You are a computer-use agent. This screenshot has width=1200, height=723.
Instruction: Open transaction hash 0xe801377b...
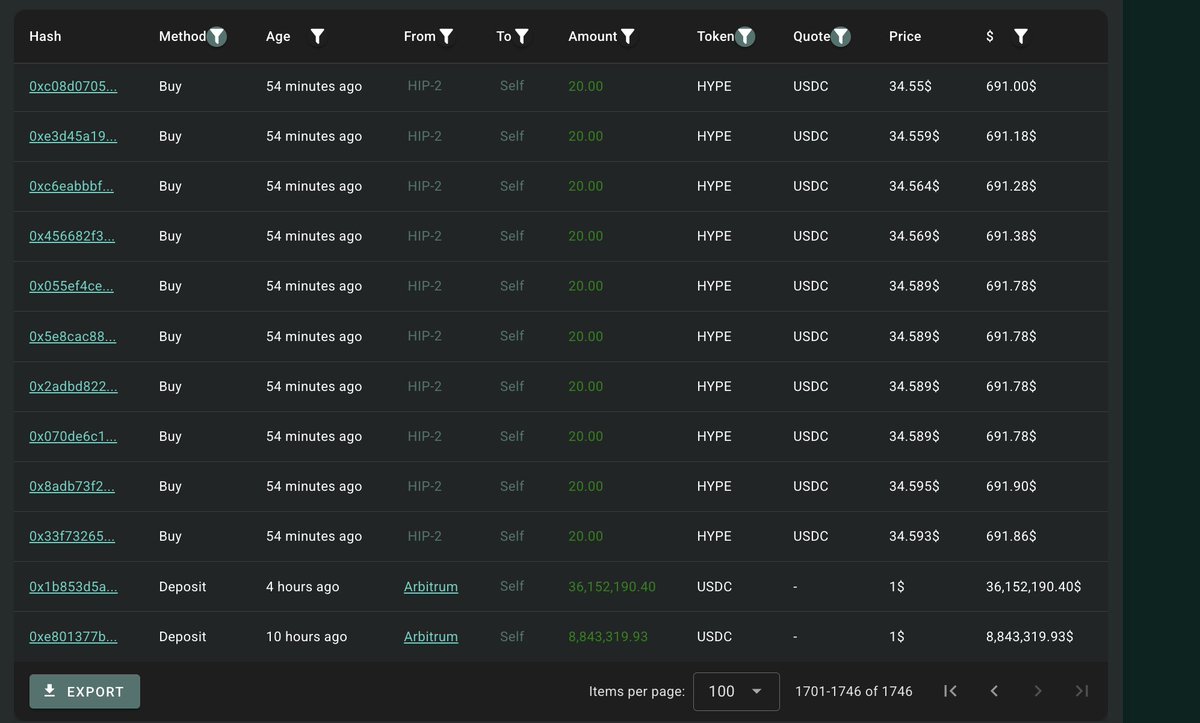[x=73, y=636]
